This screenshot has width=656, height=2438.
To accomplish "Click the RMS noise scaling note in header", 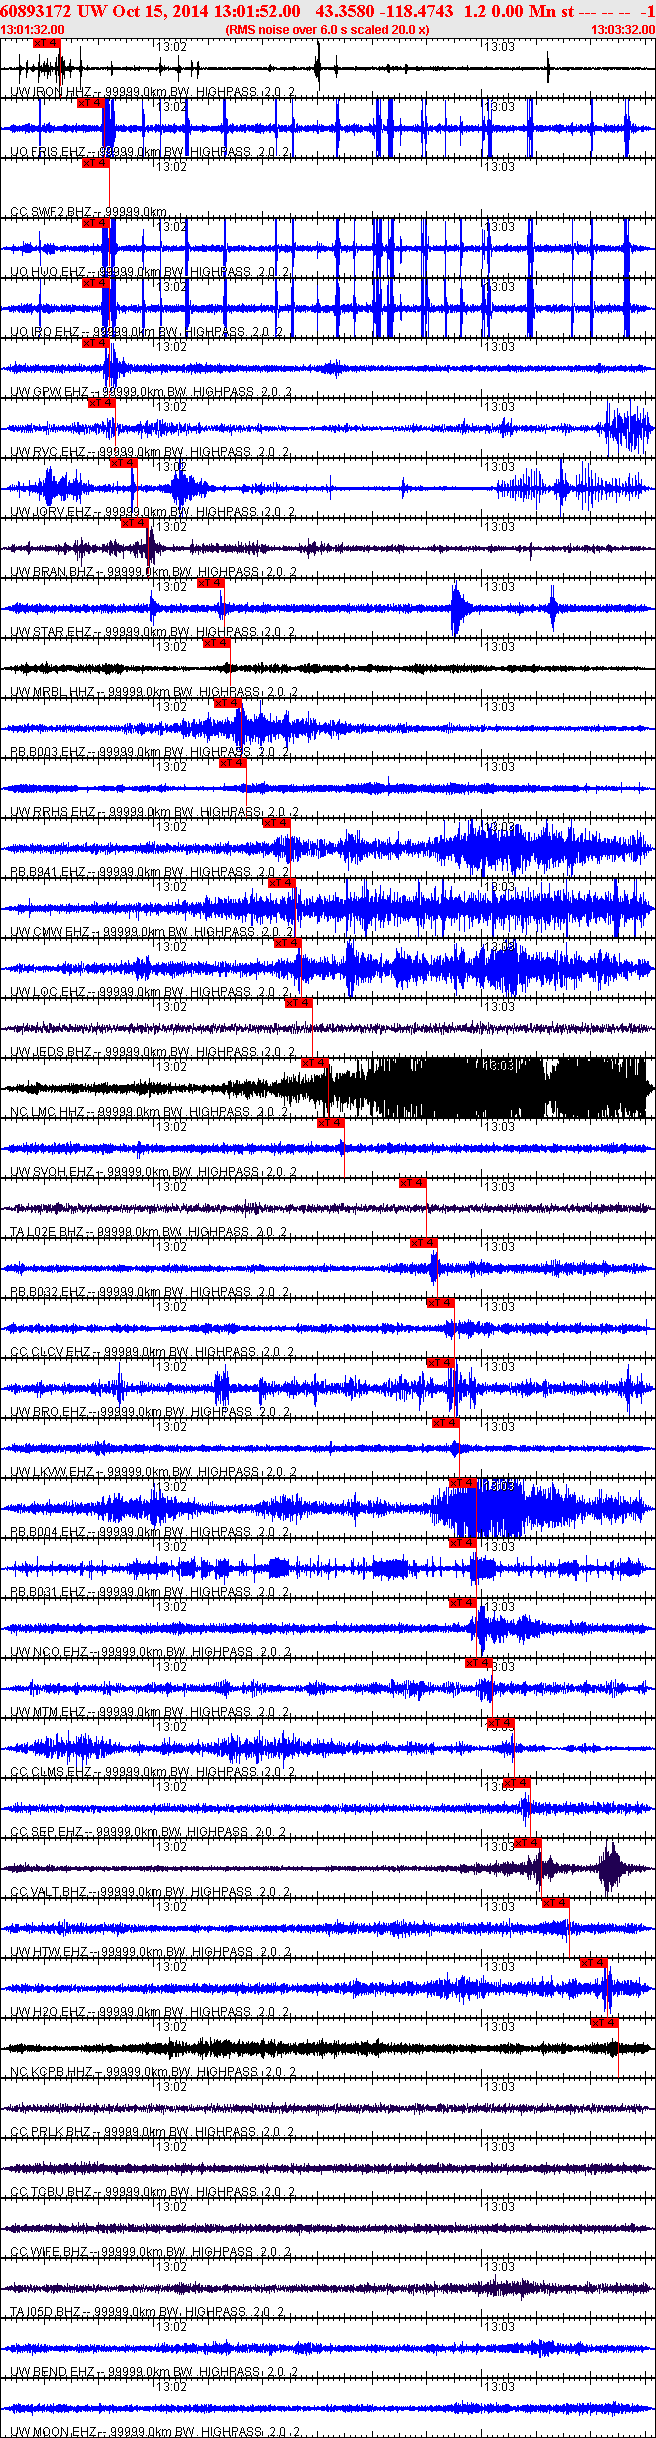I will pos(327,30).
